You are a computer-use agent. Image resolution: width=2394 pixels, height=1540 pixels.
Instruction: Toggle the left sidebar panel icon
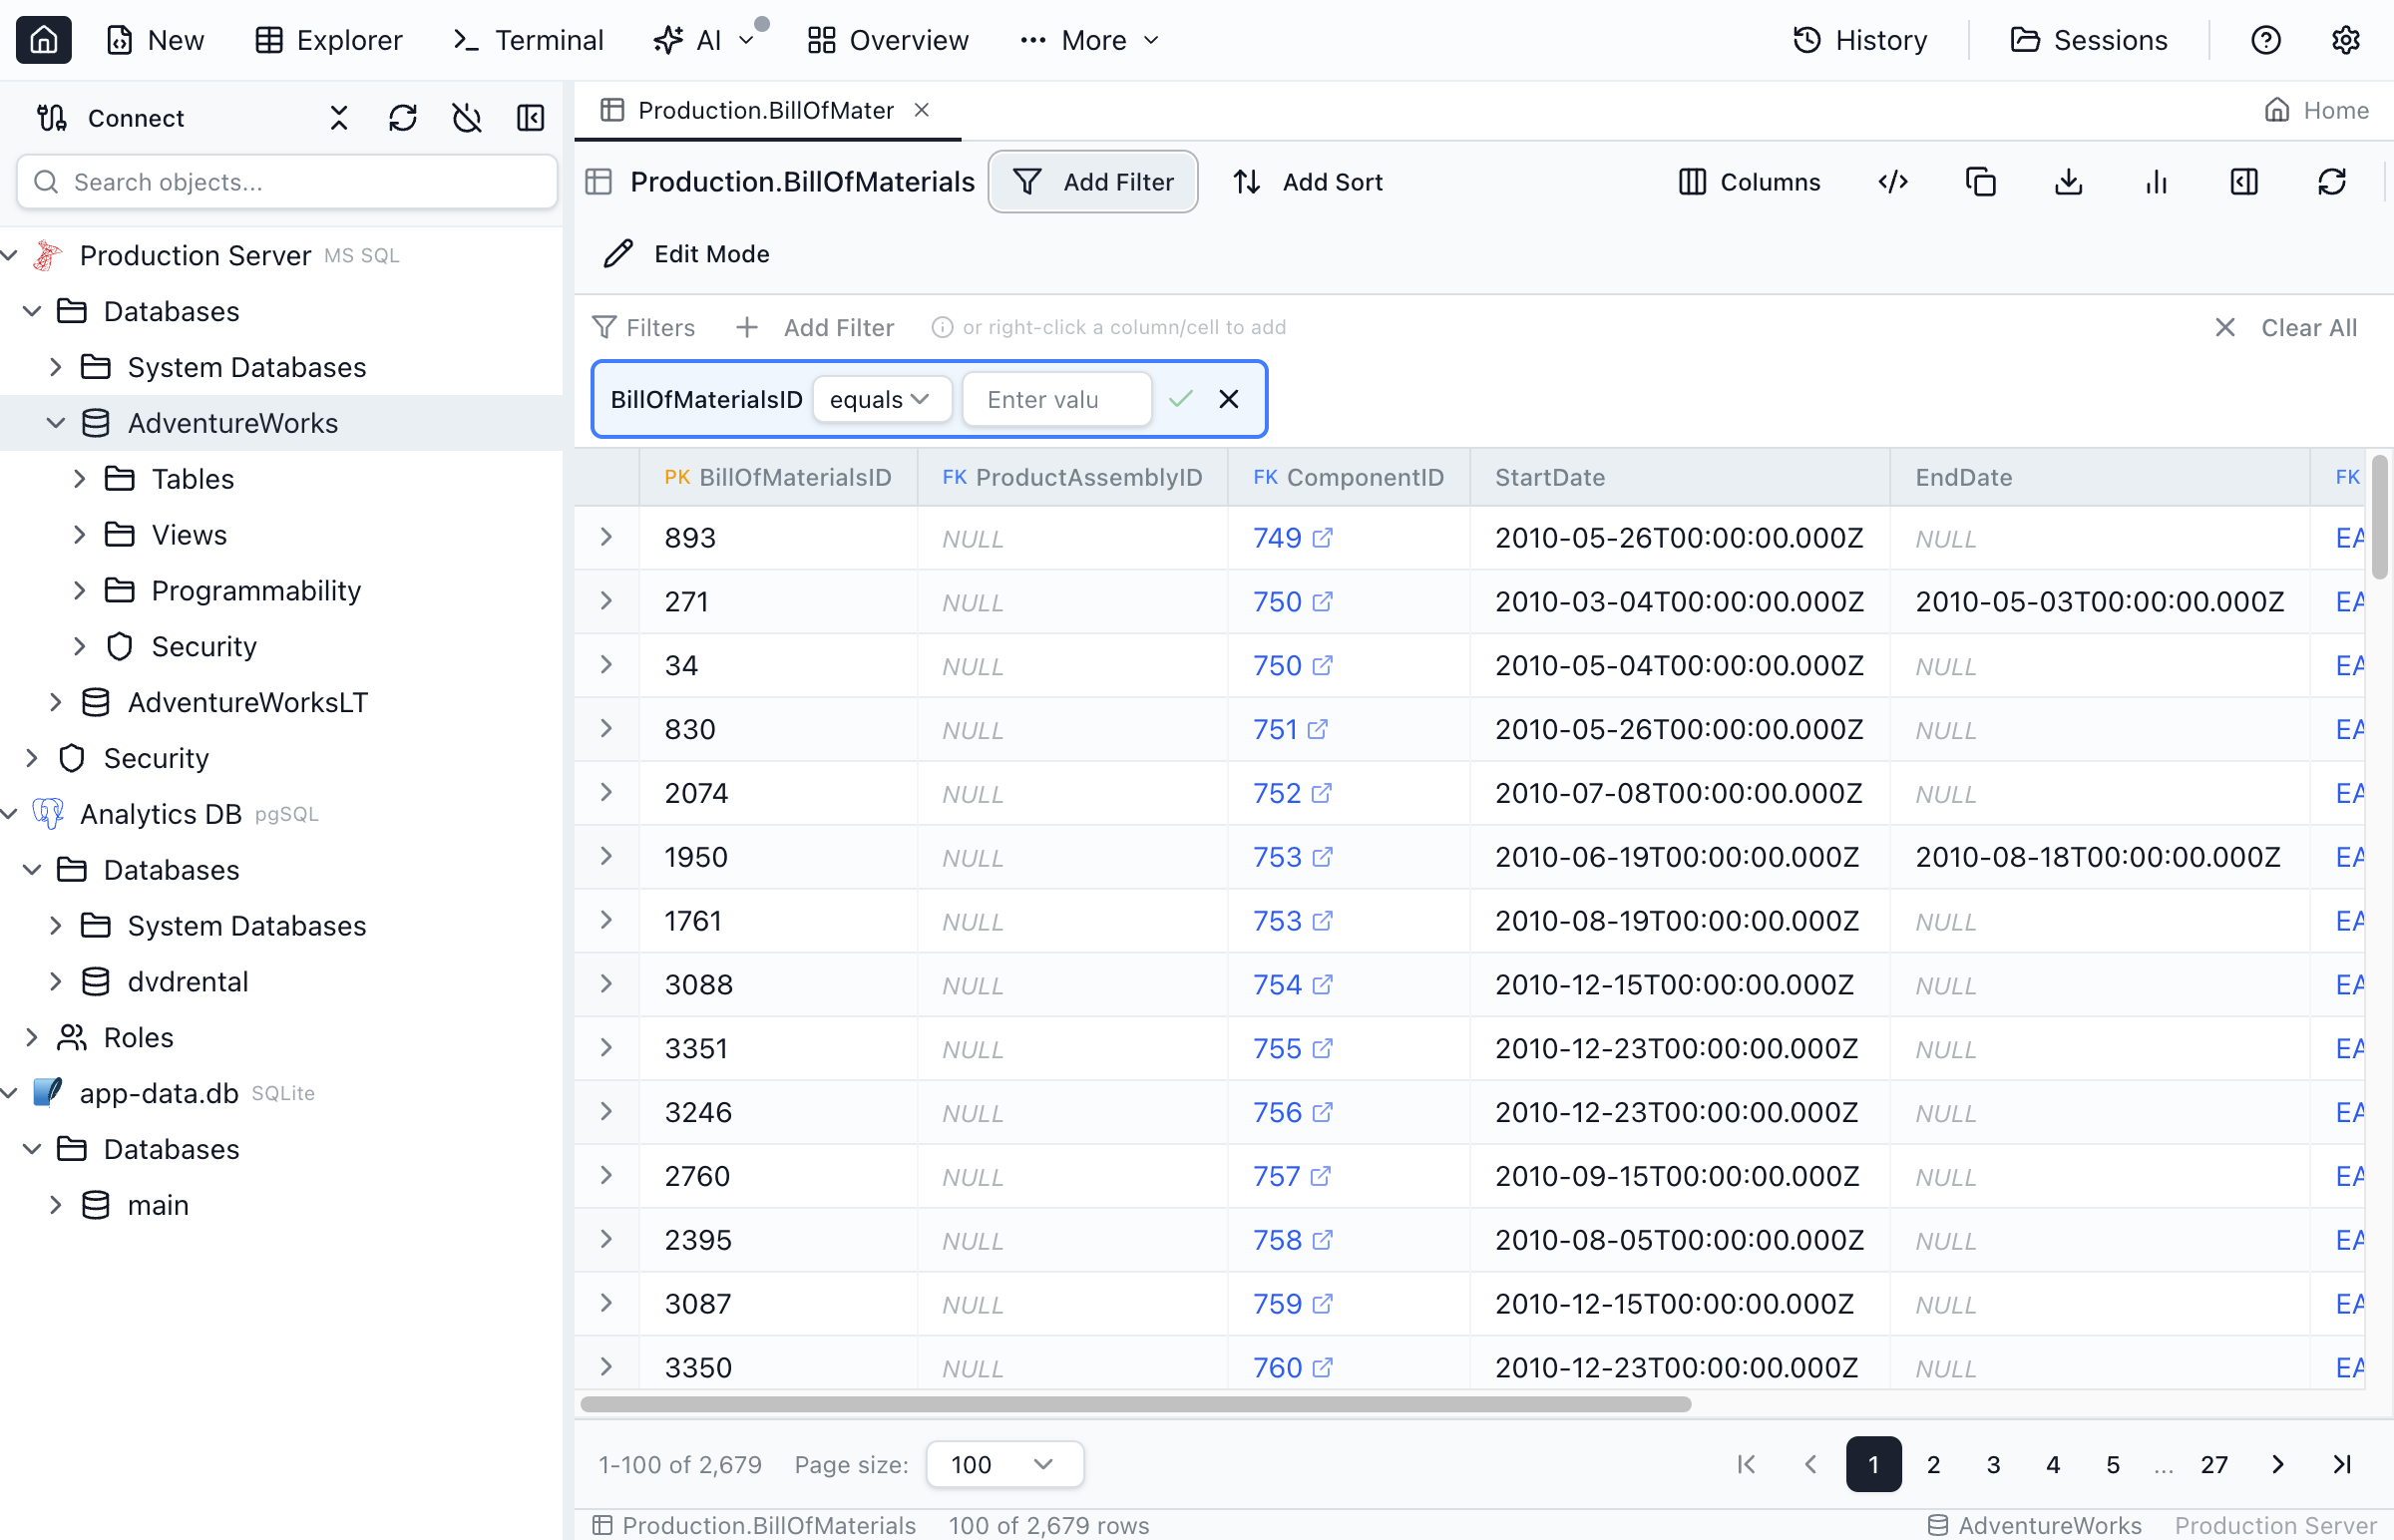coord(530,118)
